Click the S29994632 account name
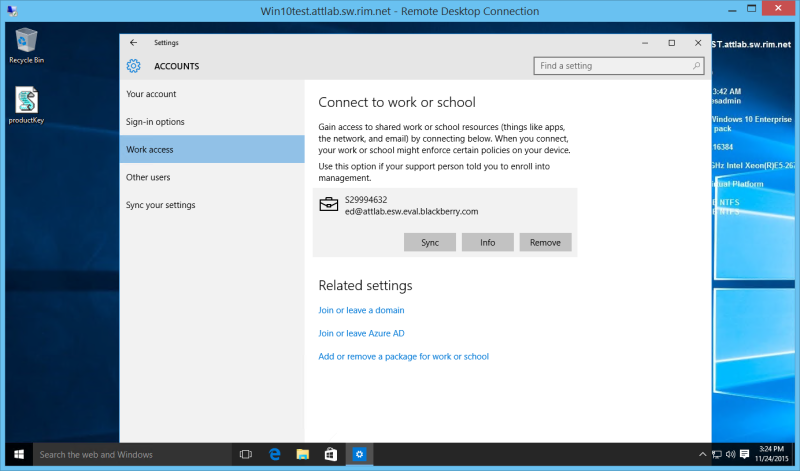The image size is (800, 471). click(366, 200)
